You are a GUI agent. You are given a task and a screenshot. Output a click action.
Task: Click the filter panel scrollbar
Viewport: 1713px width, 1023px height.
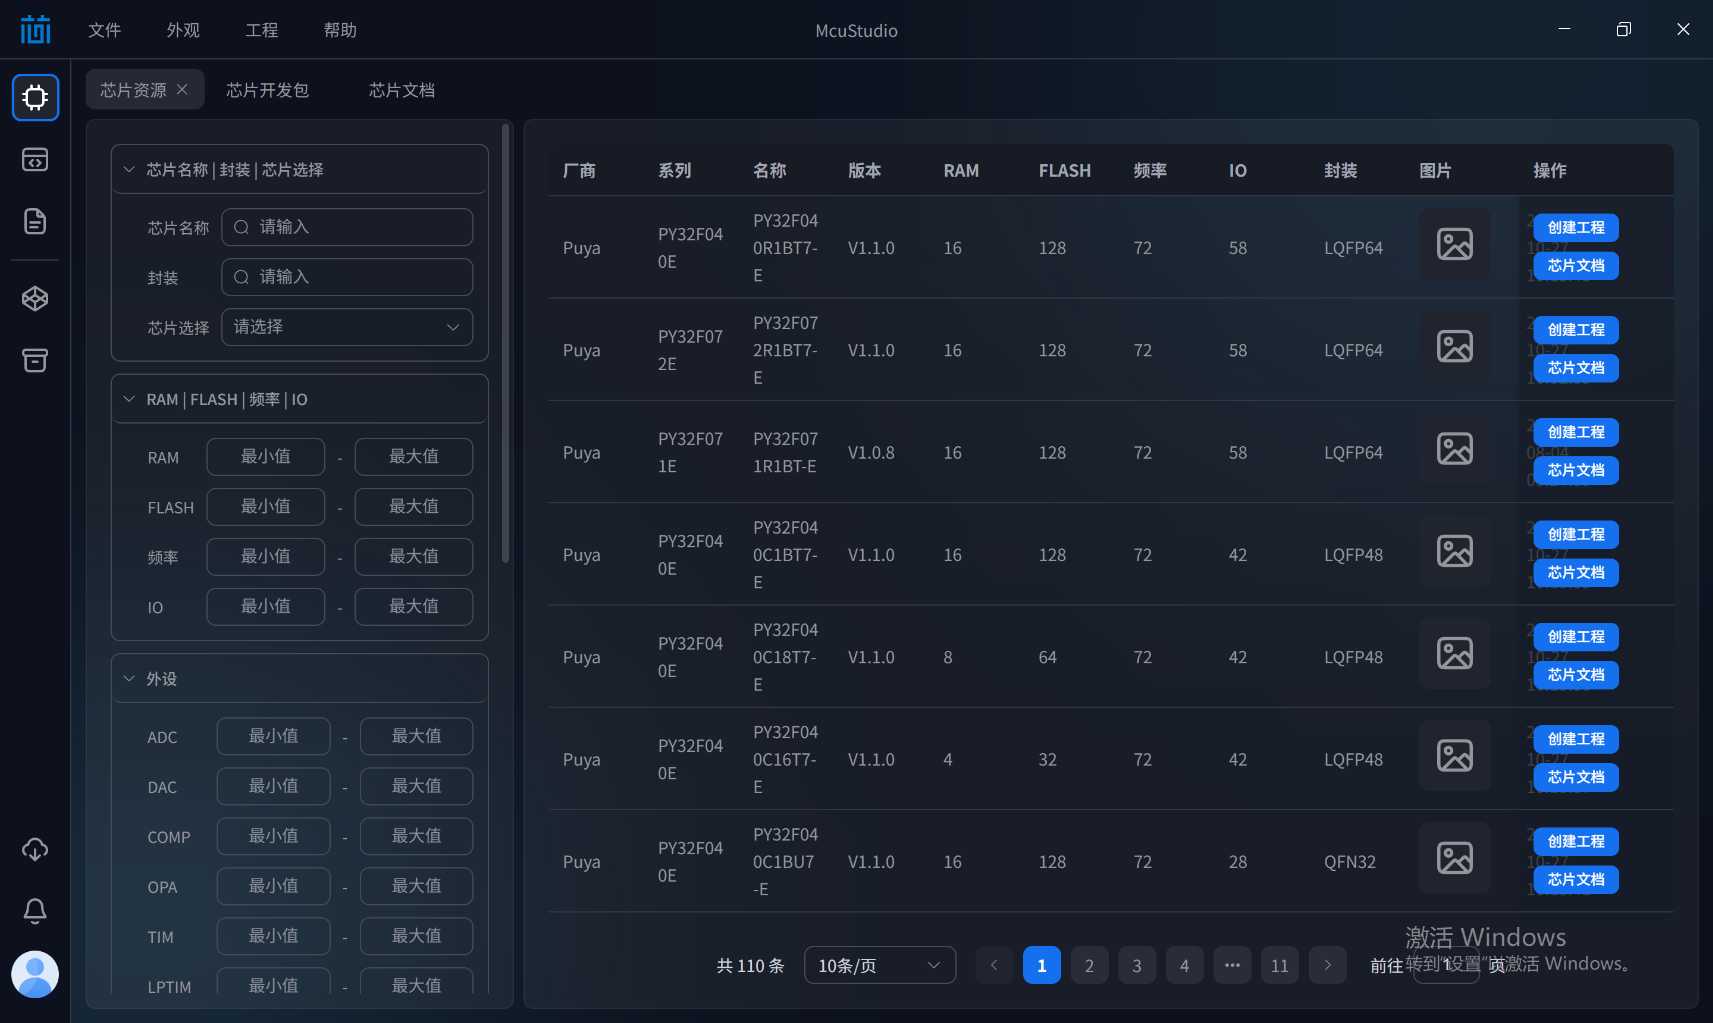pyautogui.click(x=505, y=344)
